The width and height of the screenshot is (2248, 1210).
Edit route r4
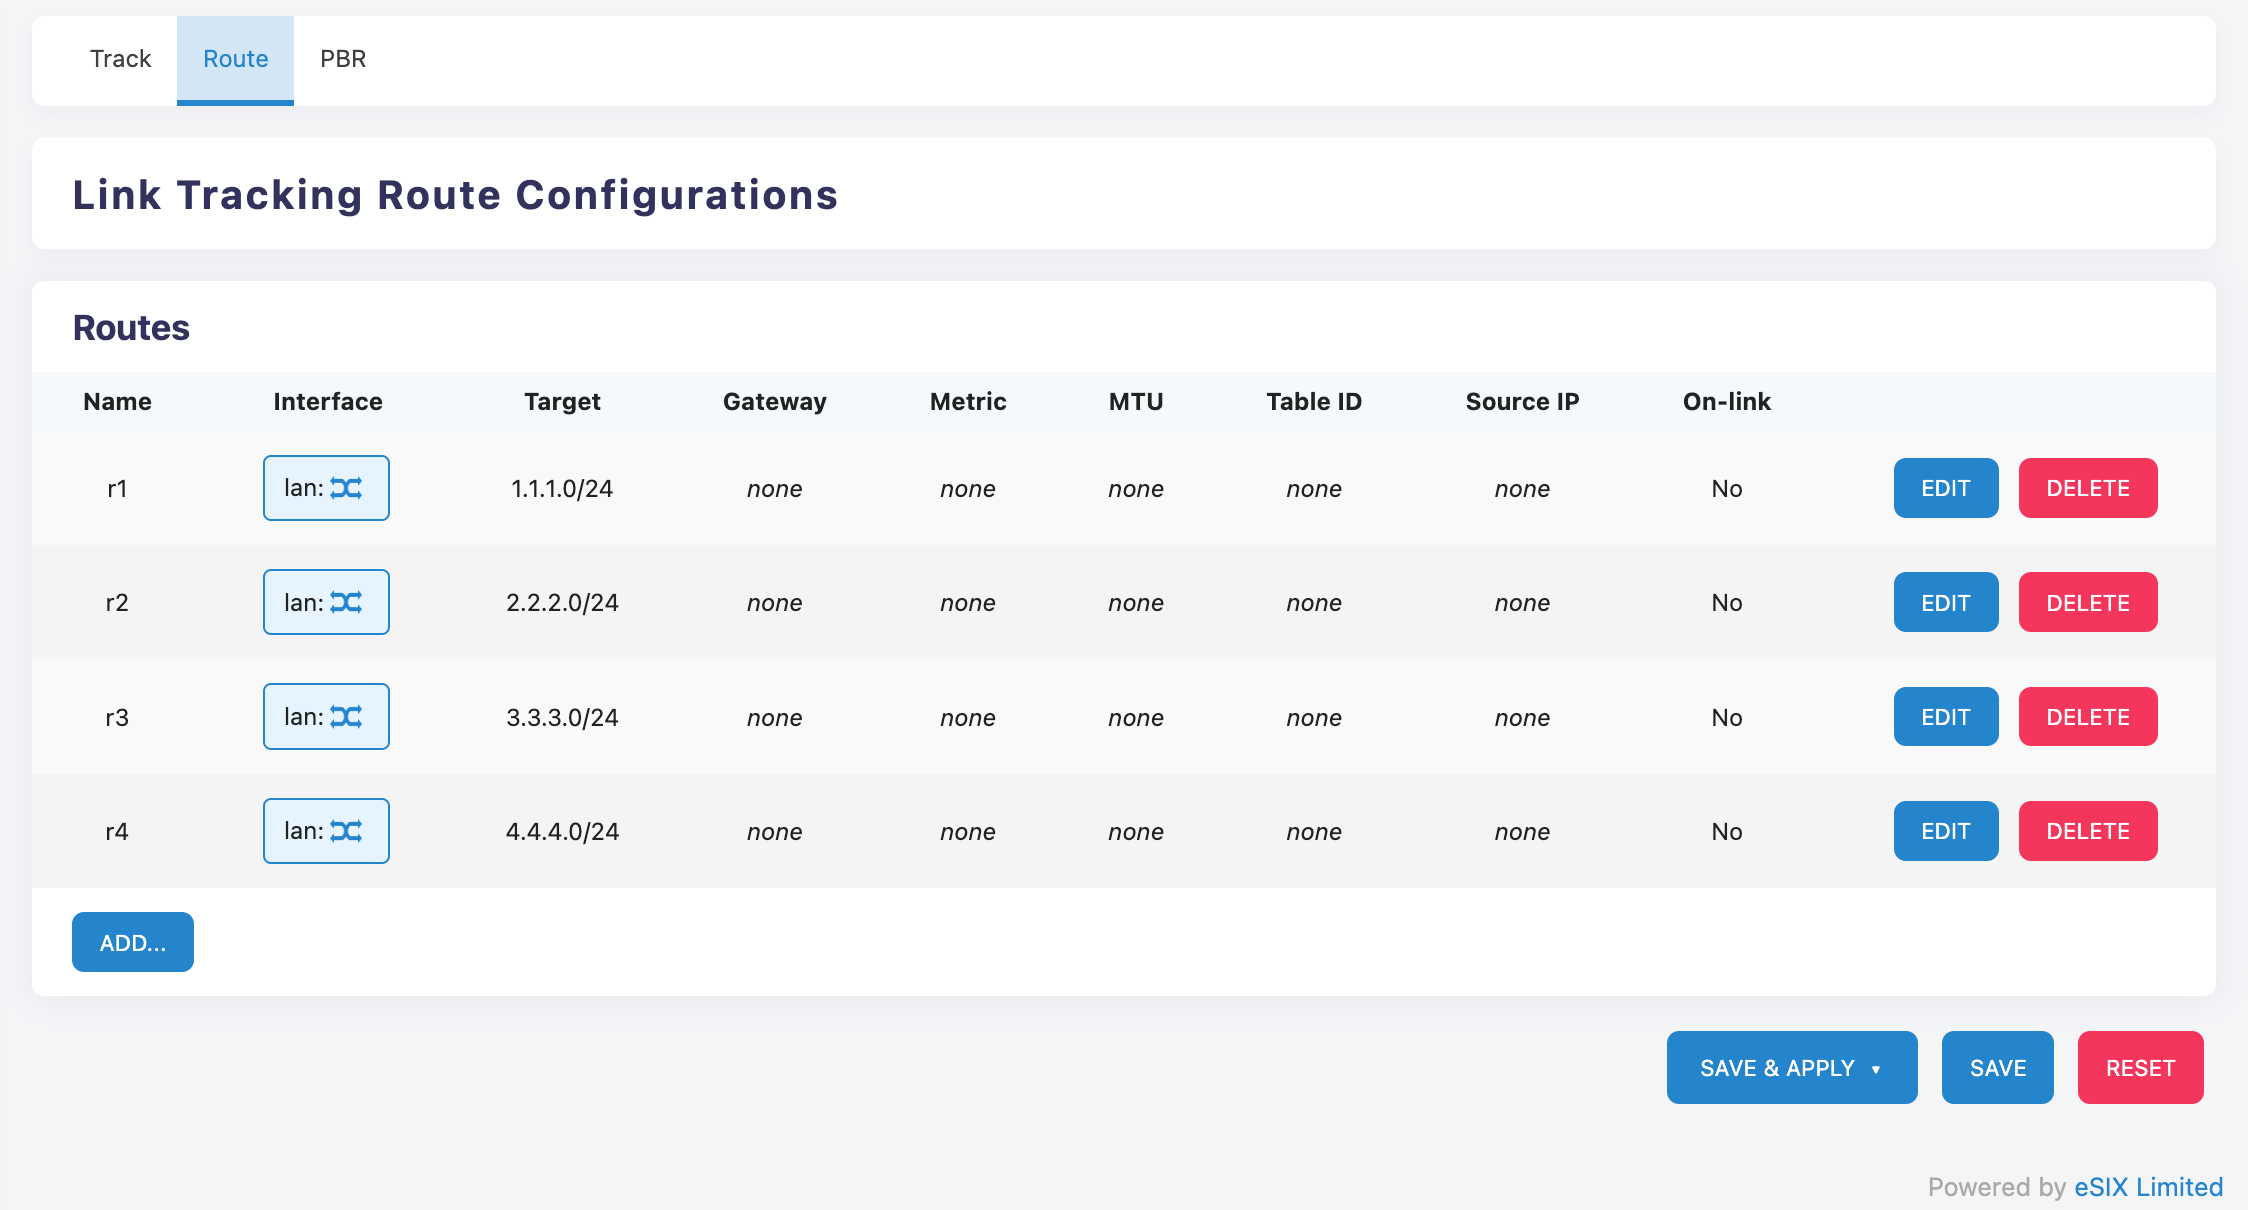(x=1945, y=831)
